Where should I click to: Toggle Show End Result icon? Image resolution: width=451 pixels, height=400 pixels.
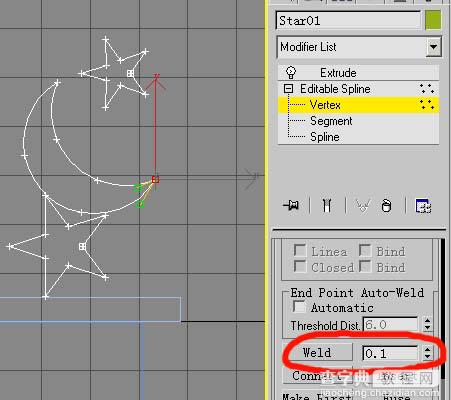327,205
